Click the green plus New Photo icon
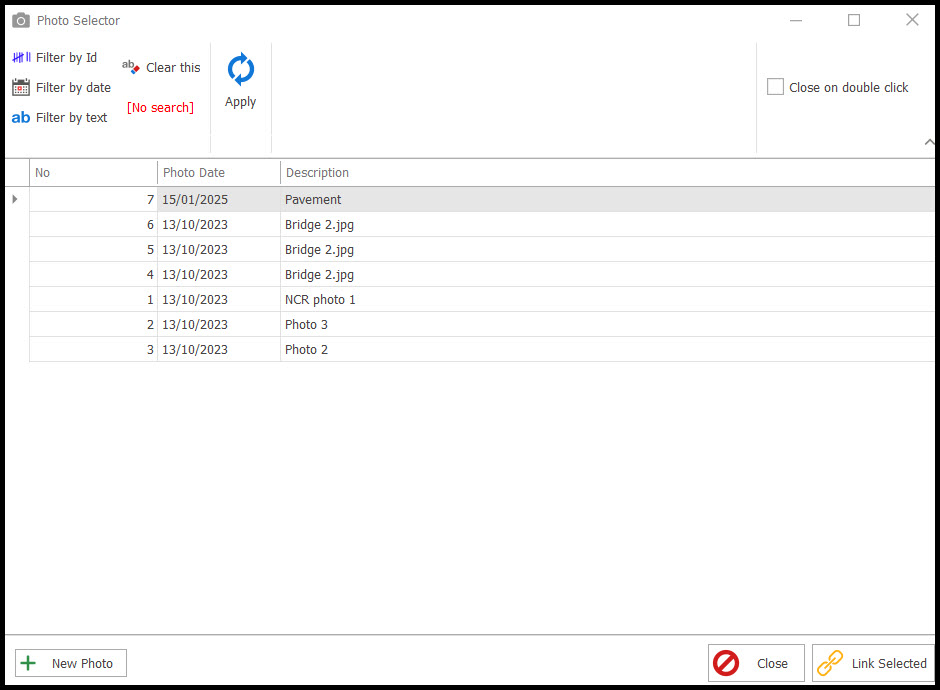940x690 pixels. (x=29, y=663)
